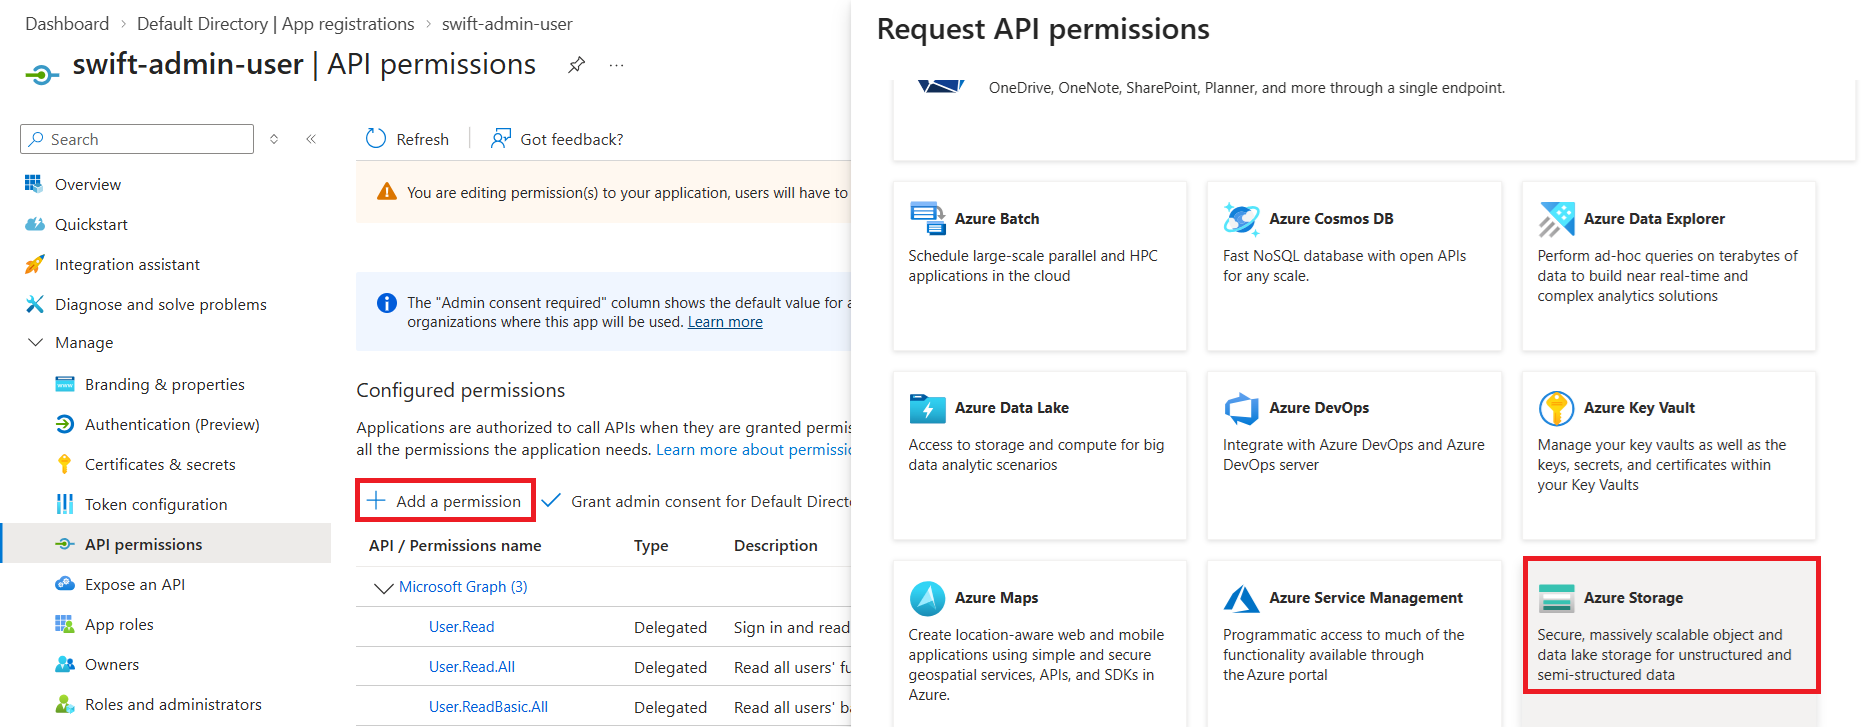The width and height of the screenshot is (1862, 727).
Task: Click the Quickstart cloud icon
Action: [x=34, y=224]
